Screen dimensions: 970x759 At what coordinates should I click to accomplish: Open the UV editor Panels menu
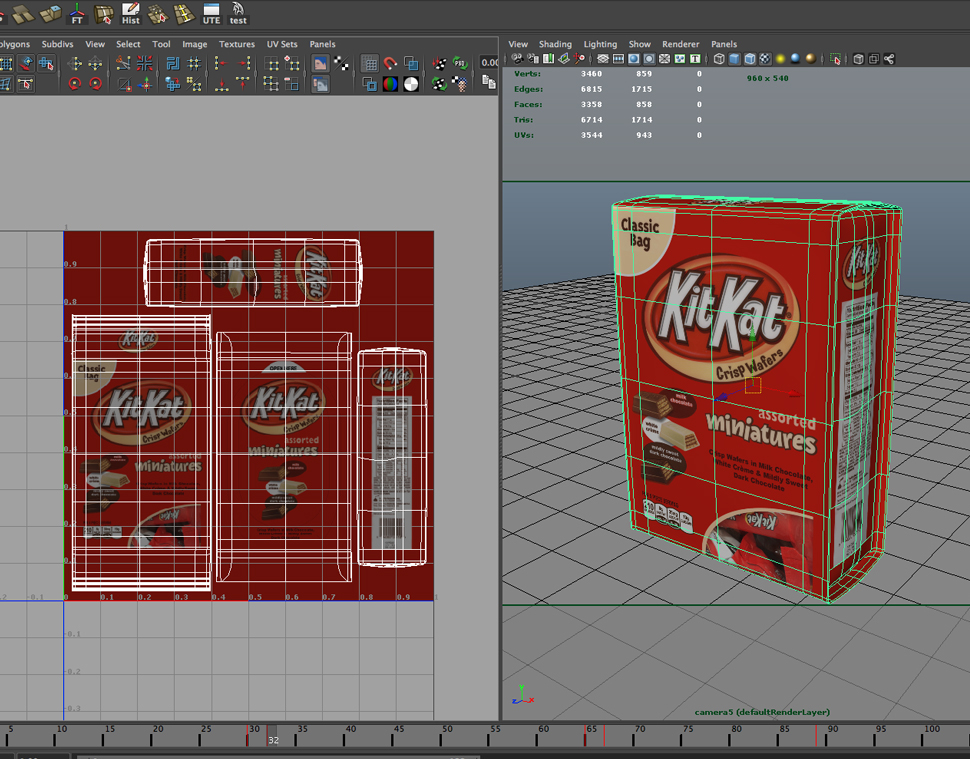tap(322, 44)
